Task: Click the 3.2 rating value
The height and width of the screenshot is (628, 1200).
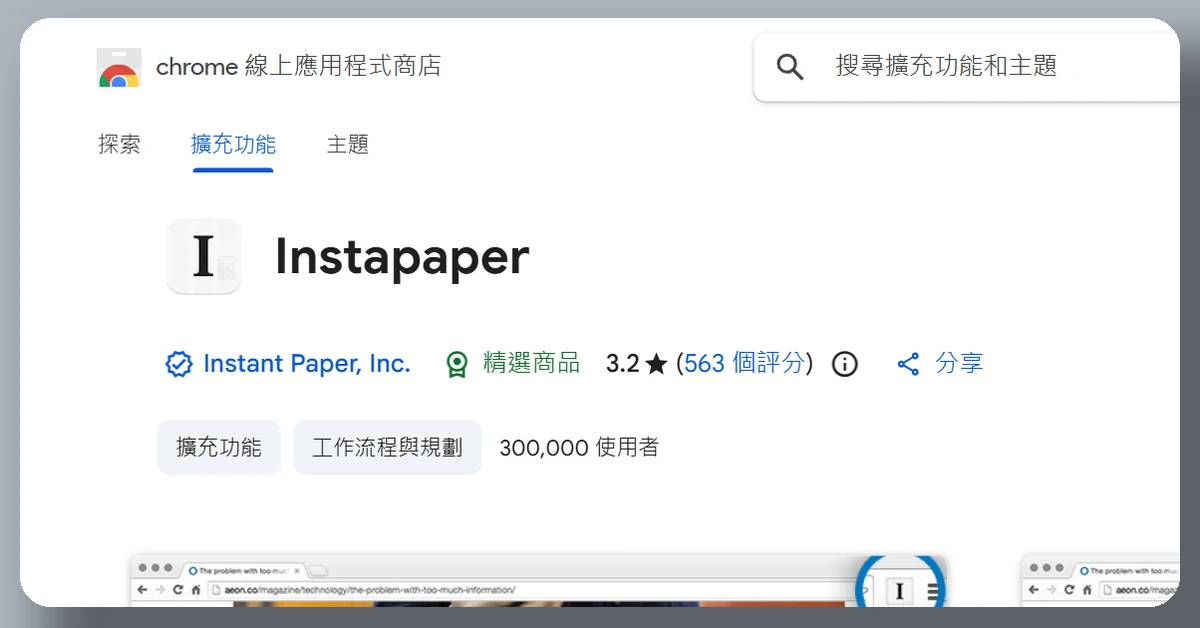Action: [x=622, y=363]
